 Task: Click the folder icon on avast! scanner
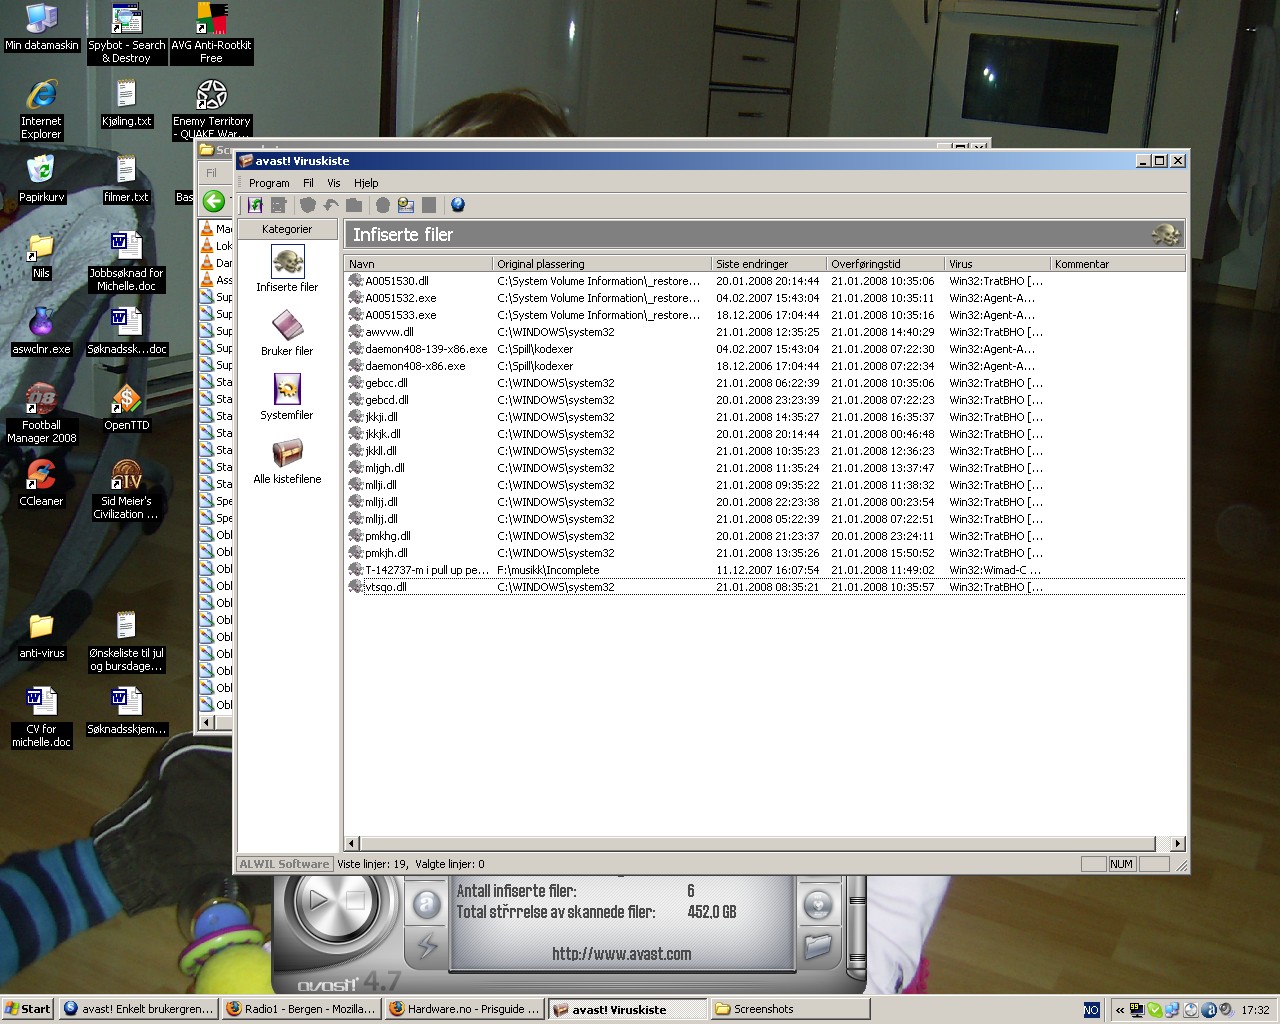pyautogui.click(x=818, y=945)
